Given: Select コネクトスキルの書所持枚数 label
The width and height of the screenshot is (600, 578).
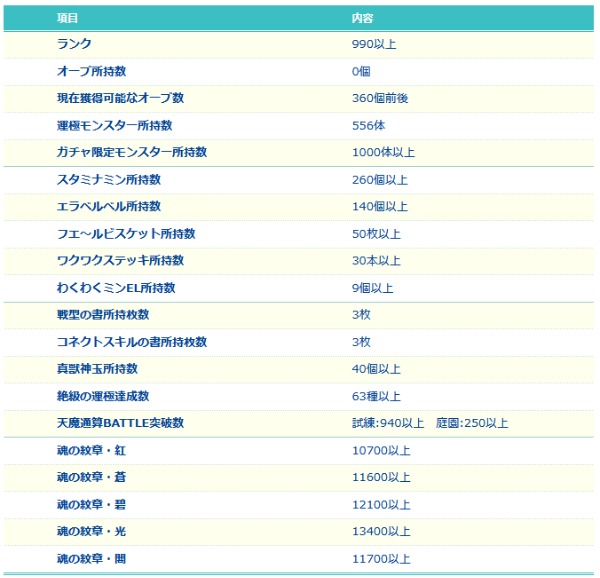Looking at the screenshot, I should point(132,342).
